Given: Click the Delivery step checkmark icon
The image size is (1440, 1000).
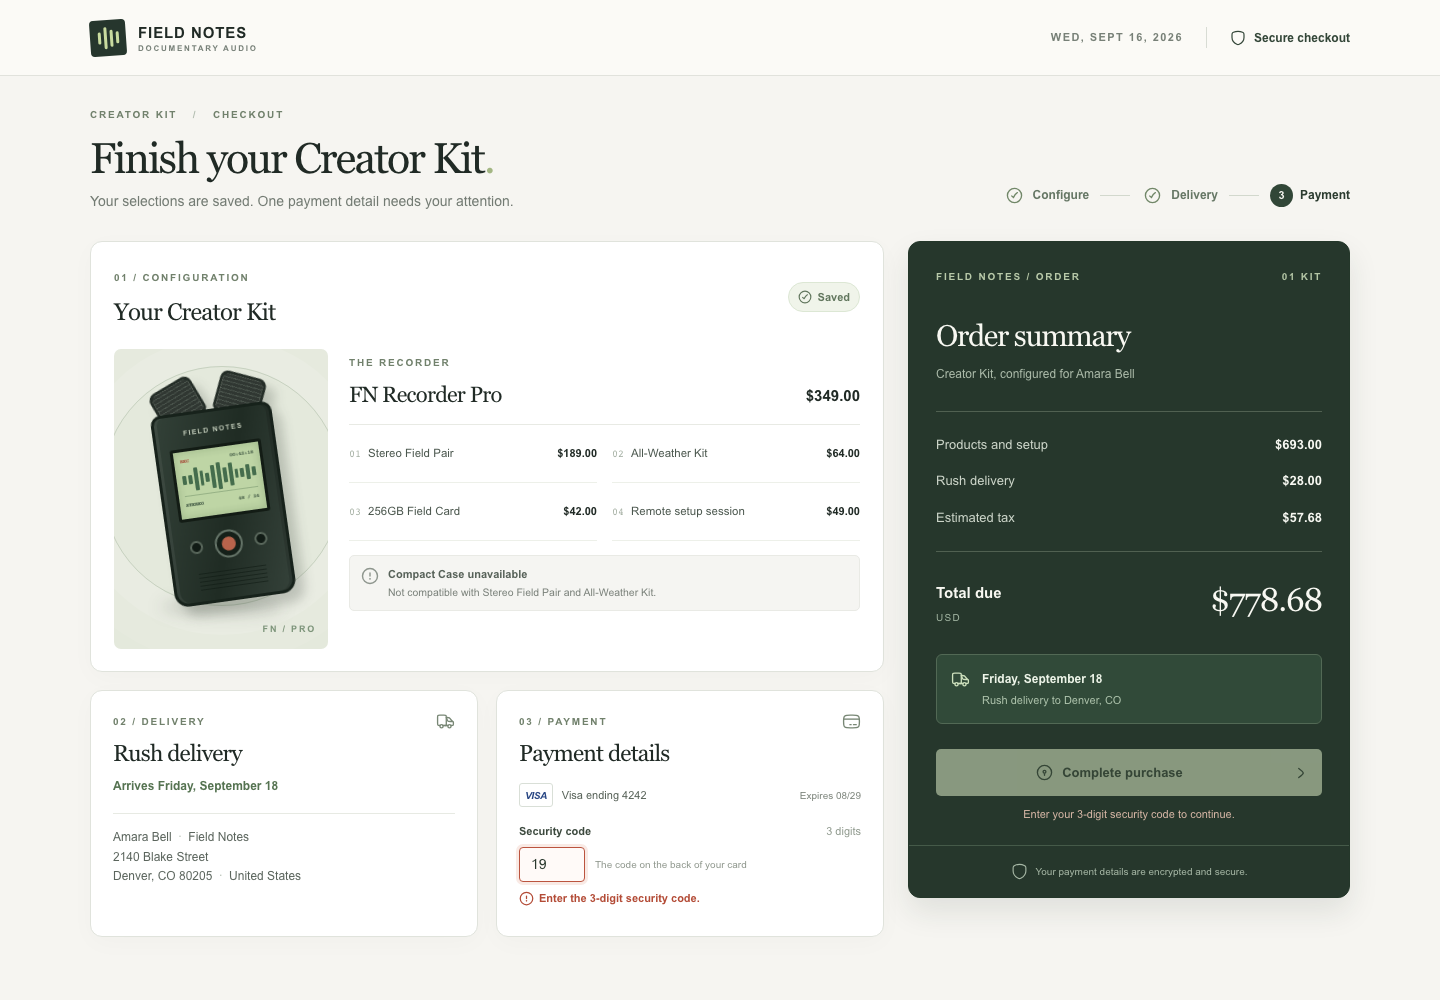Looking at the screenshot, I should click(1152, 195).
